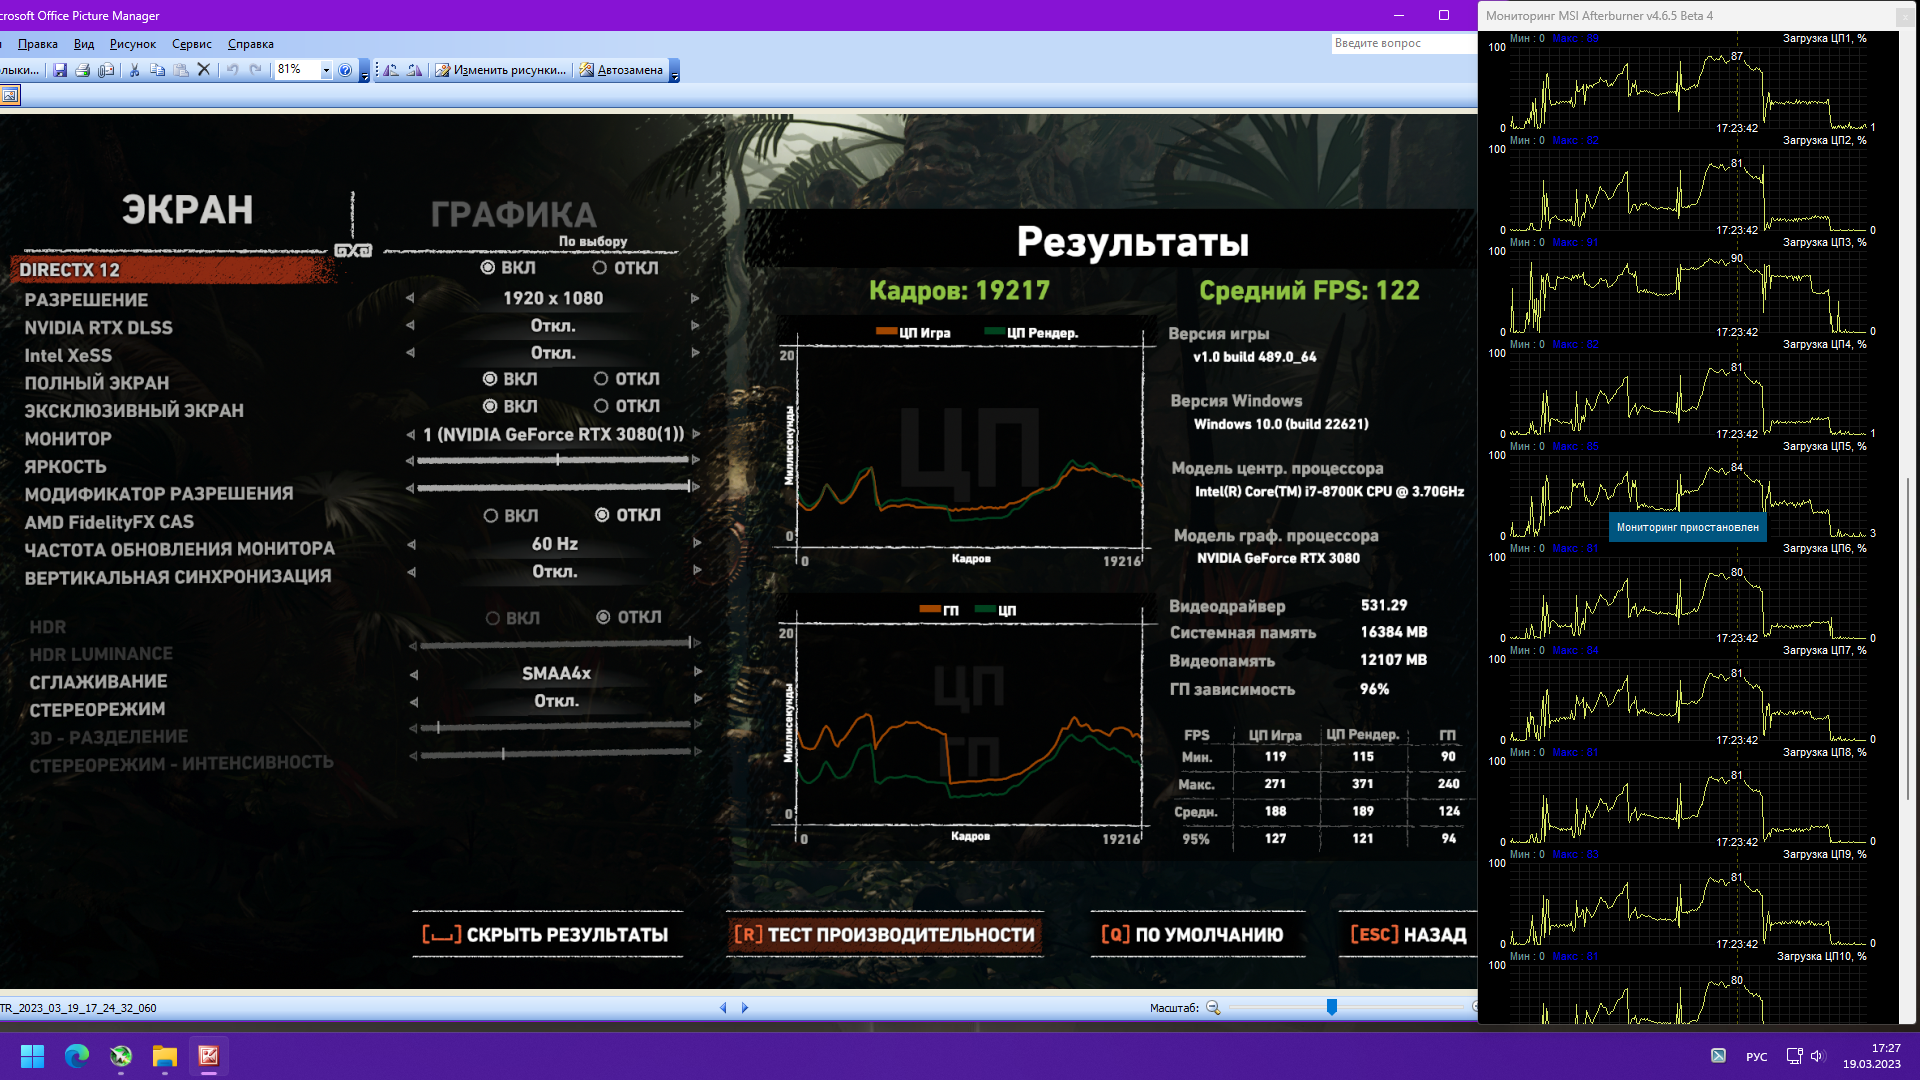
Task: Click the send-by-email paperclip envelope icon
Action: coord(107,70)
